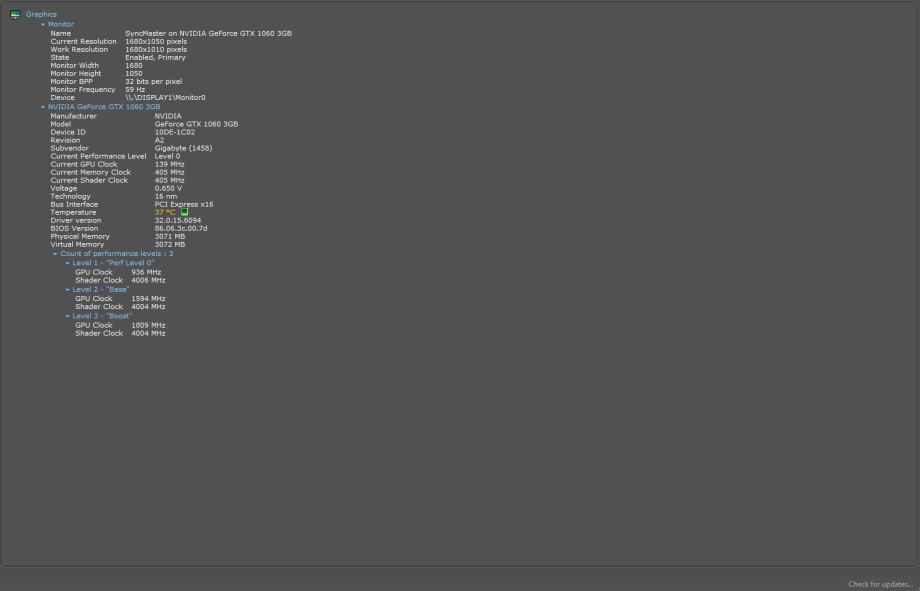Viewport: 920px width, 591px height.
Task: Select the 59 Hz monitor frequency value
Action: coord(135,90)
